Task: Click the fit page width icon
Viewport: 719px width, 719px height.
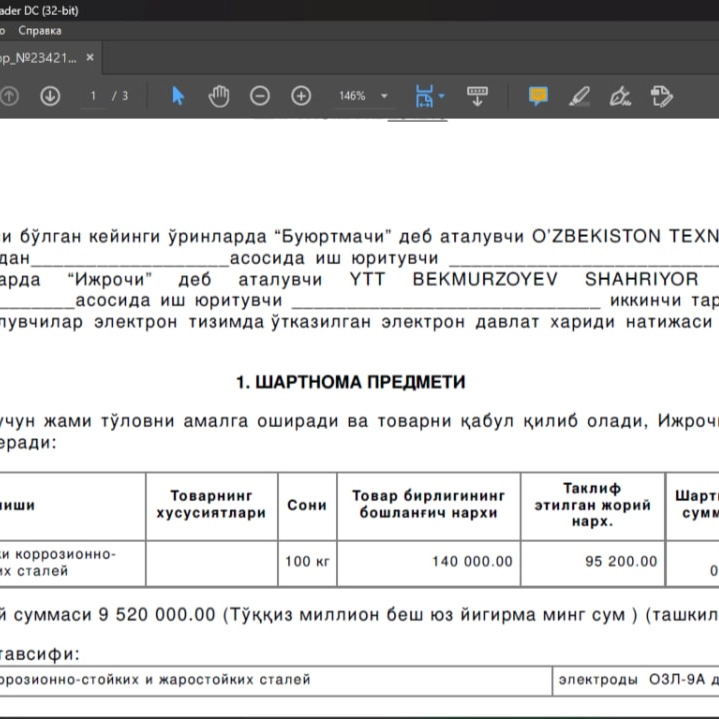Action: (x=424, y=96)
